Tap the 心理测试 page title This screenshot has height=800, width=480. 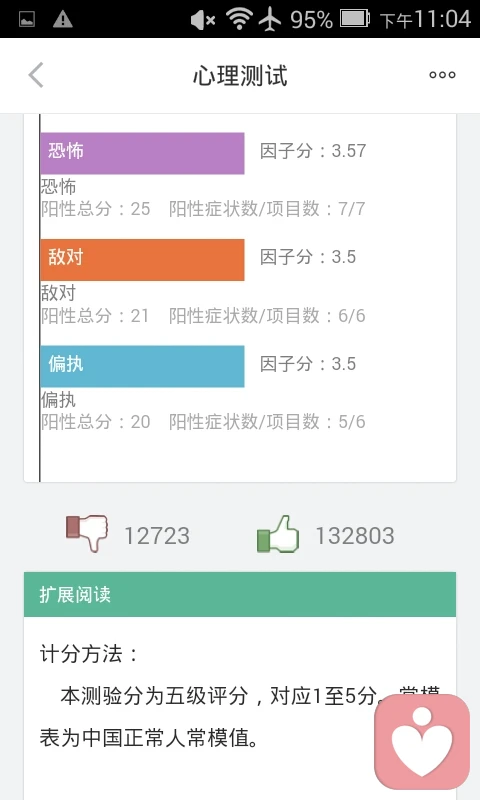(x=240, y=76)
